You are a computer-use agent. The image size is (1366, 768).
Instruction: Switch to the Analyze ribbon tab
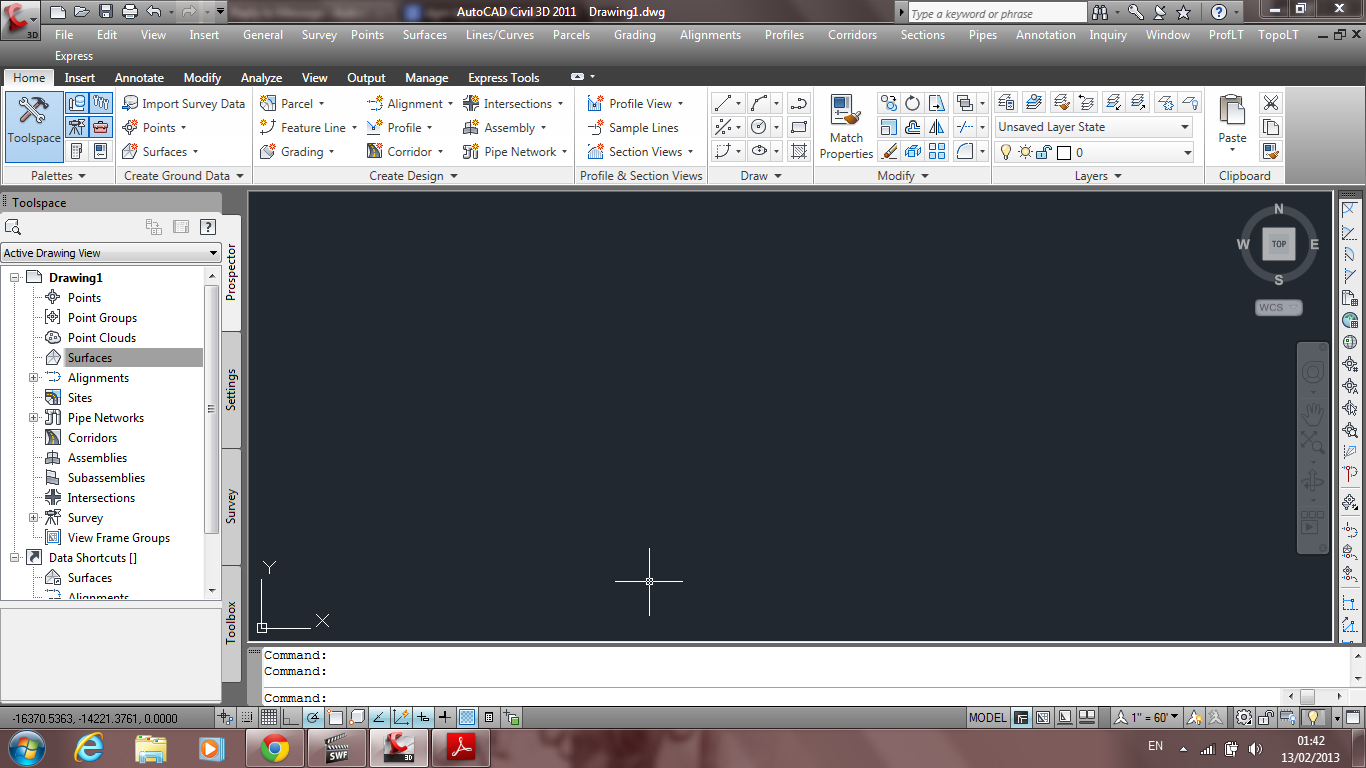pyautogui.click(x=261, y=77)
